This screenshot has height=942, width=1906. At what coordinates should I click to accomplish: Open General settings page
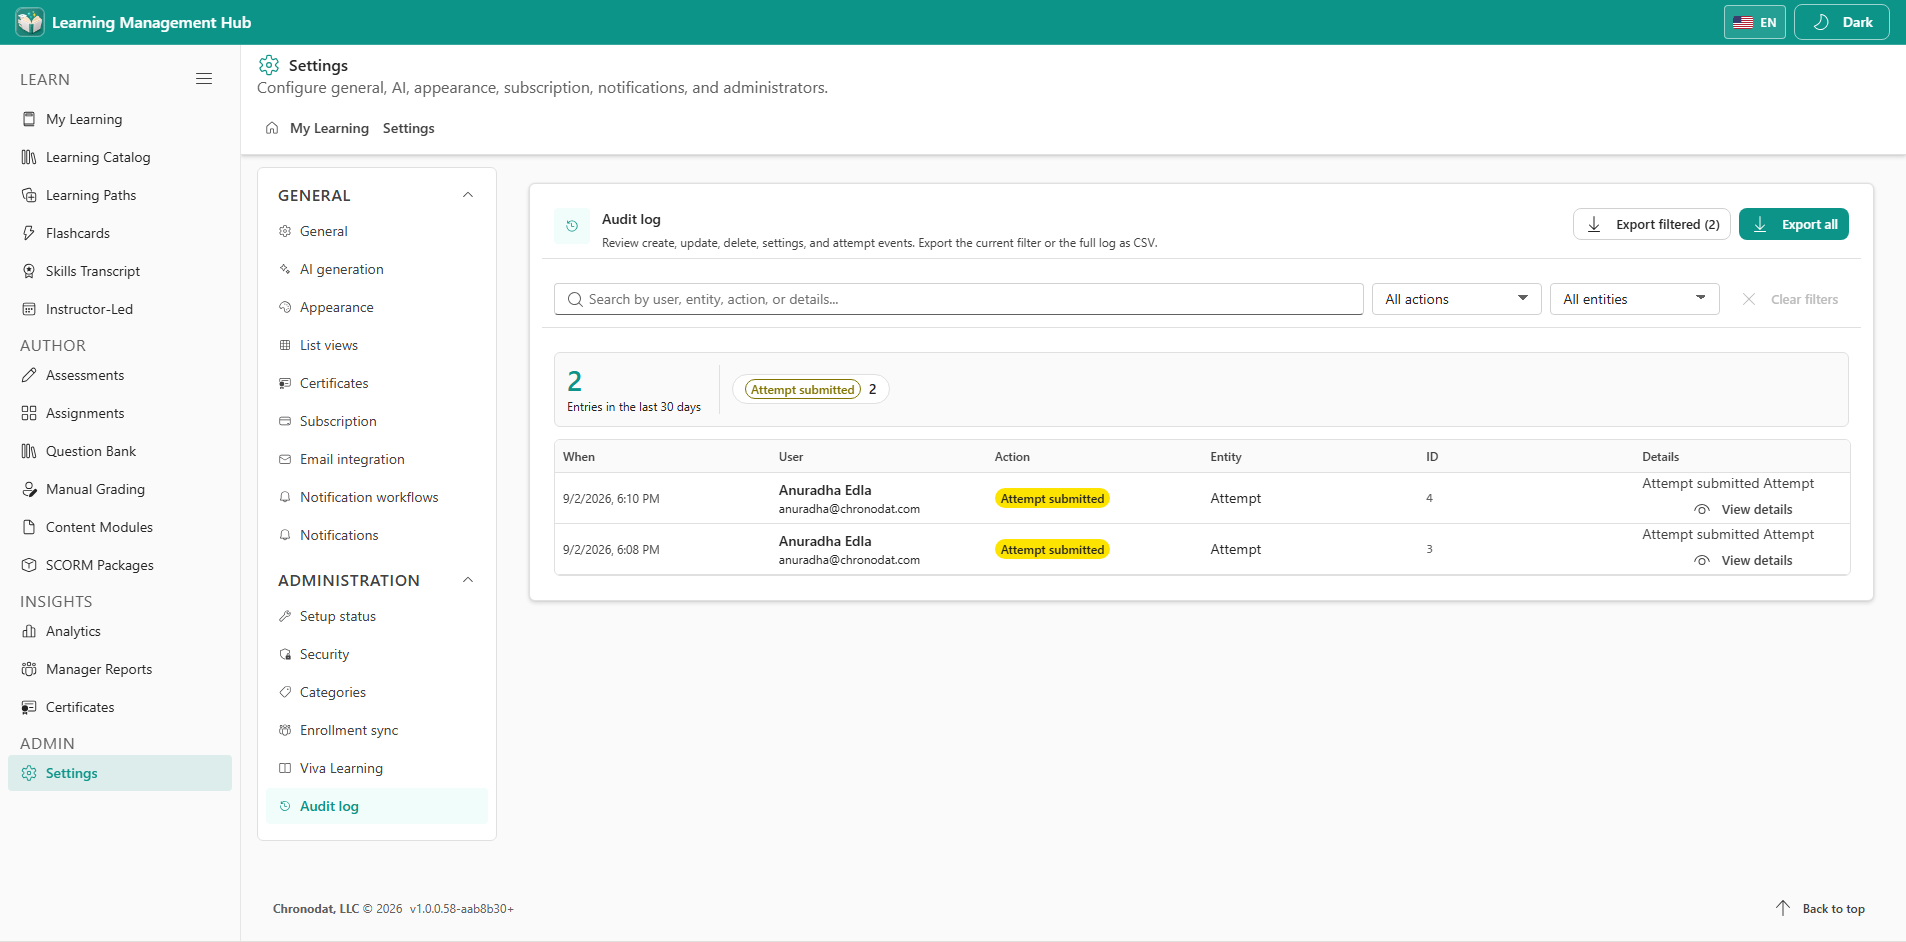pyautogui.click(x=376, y=231)
